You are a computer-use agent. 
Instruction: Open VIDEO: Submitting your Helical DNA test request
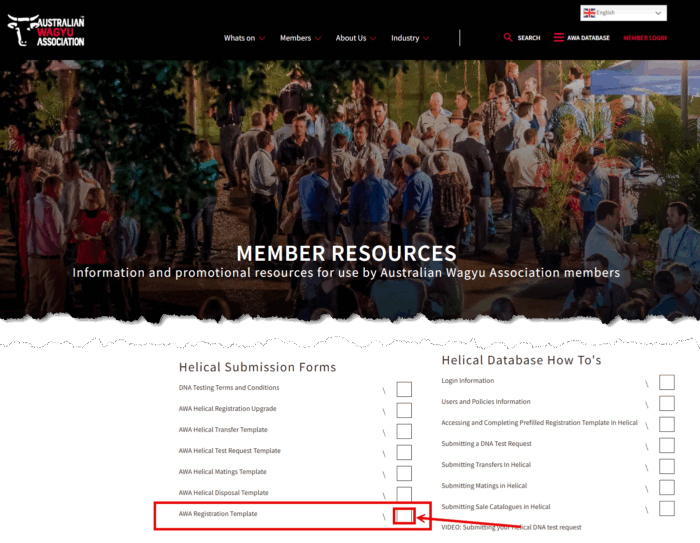tap(511, 527)
